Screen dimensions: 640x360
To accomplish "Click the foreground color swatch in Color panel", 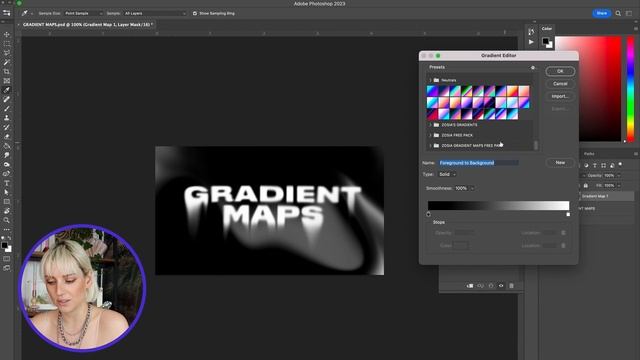I will [x=545, y=41].
